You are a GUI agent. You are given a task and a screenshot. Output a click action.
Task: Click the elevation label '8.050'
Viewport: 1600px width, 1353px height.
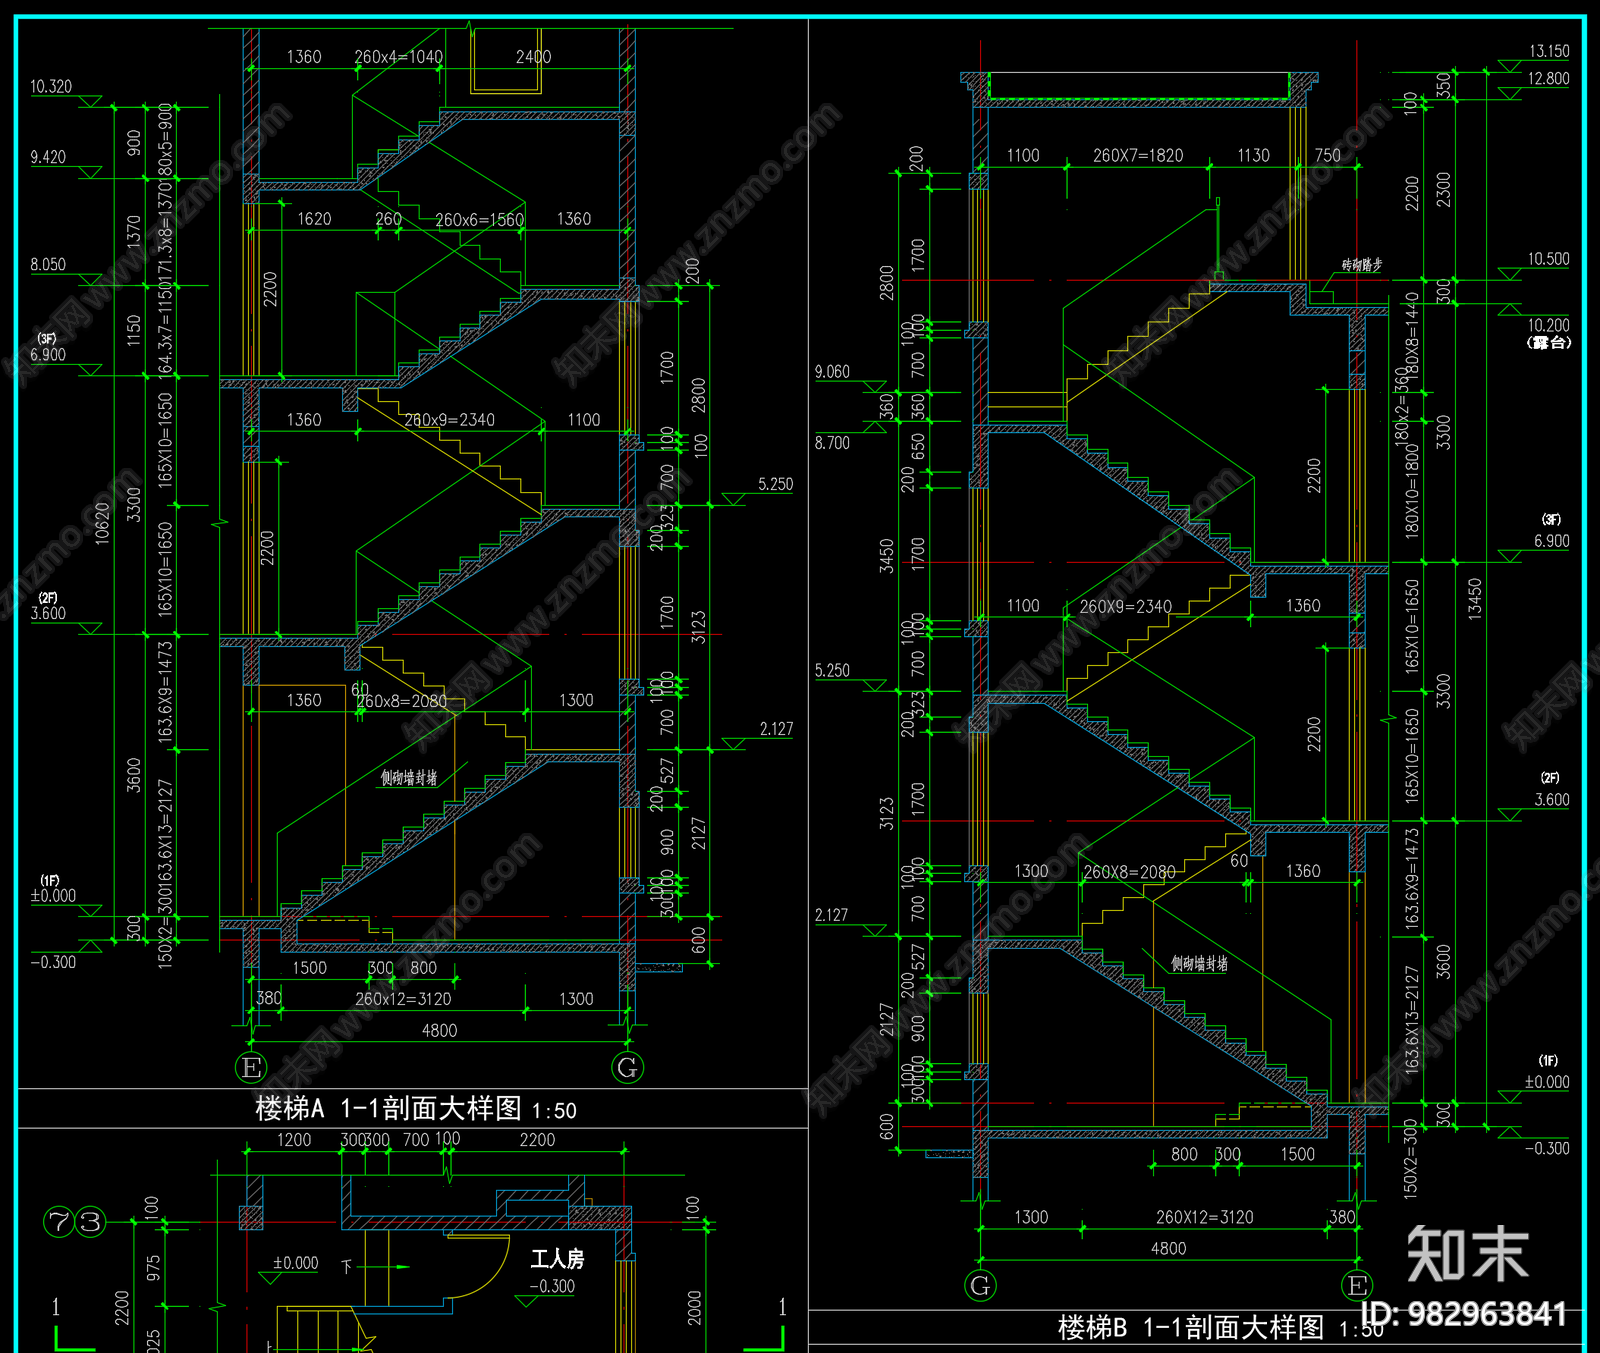(x=48, y=265)
